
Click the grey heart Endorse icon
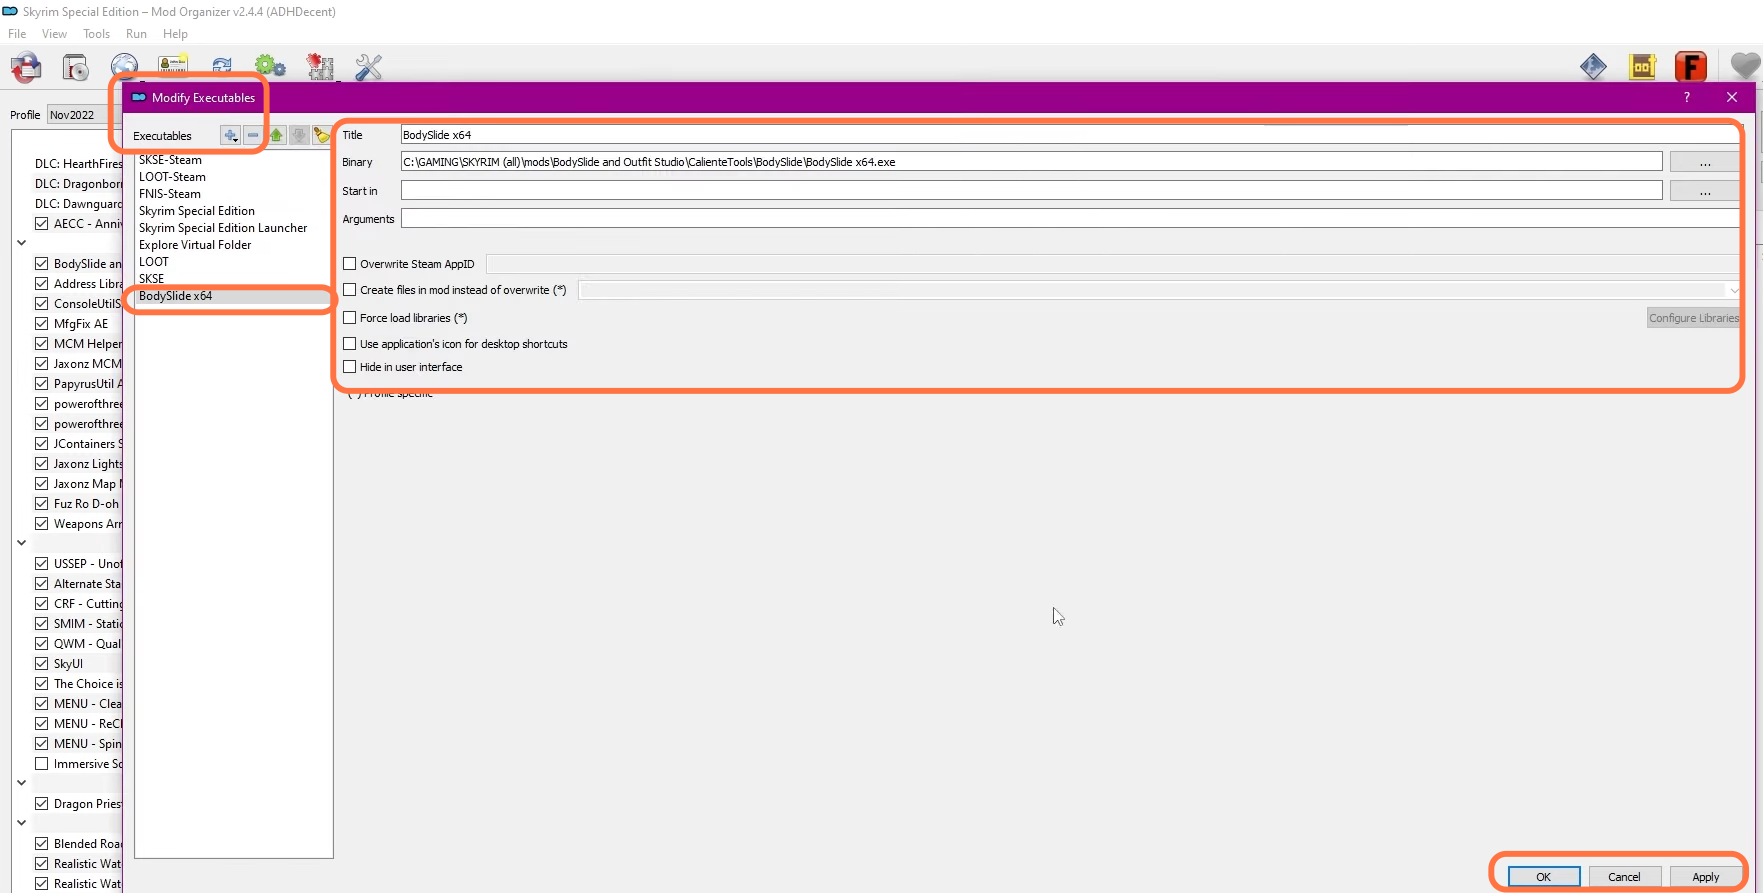[x=1745, y=67]
